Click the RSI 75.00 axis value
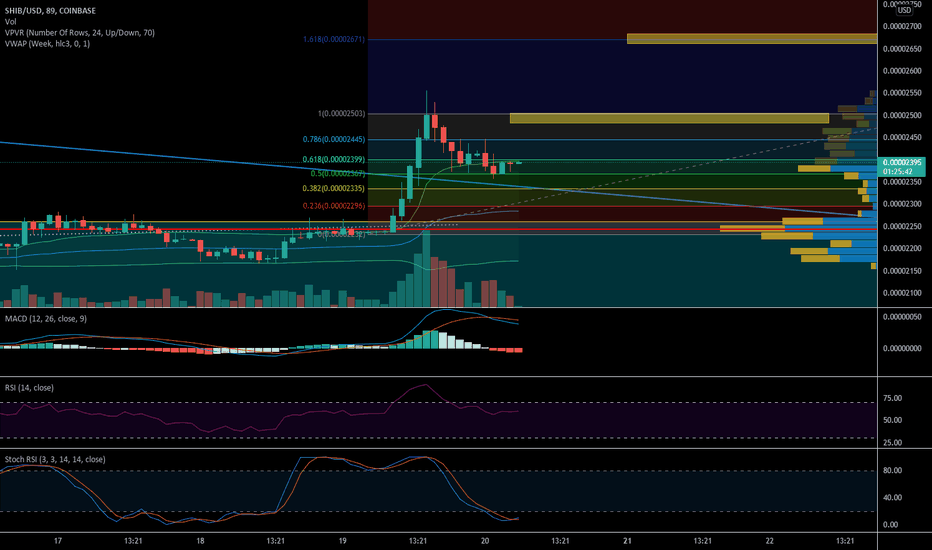932x550 pixels. pos(892,398)
